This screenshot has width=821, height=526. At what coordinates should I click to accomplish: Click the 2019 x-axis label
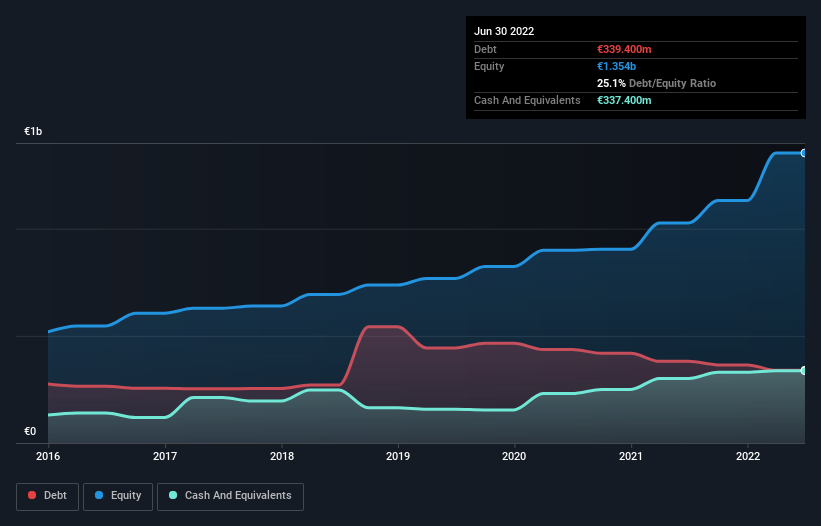(398, 456)
